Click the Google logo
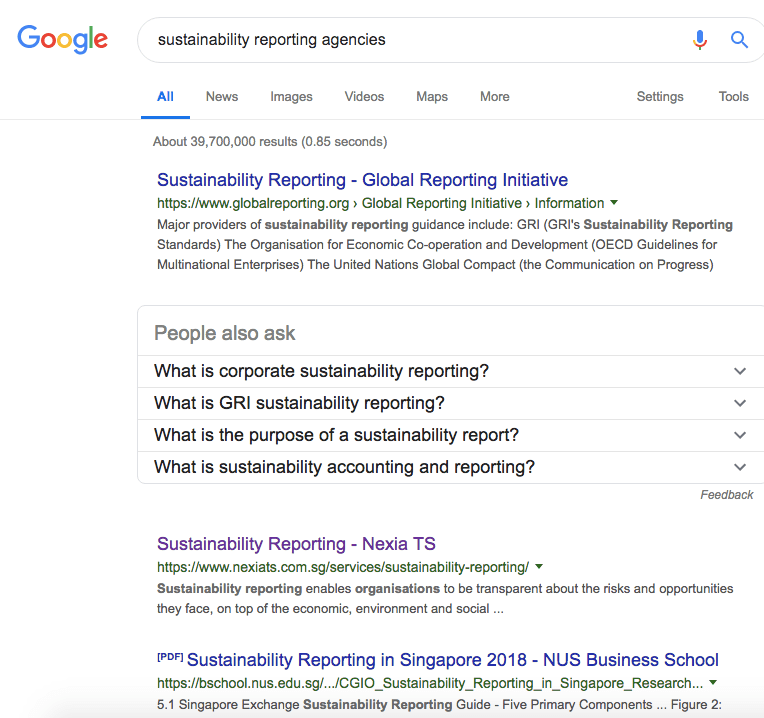The width and height of the screenshot is (764, 718). click(x=63, y=39)
